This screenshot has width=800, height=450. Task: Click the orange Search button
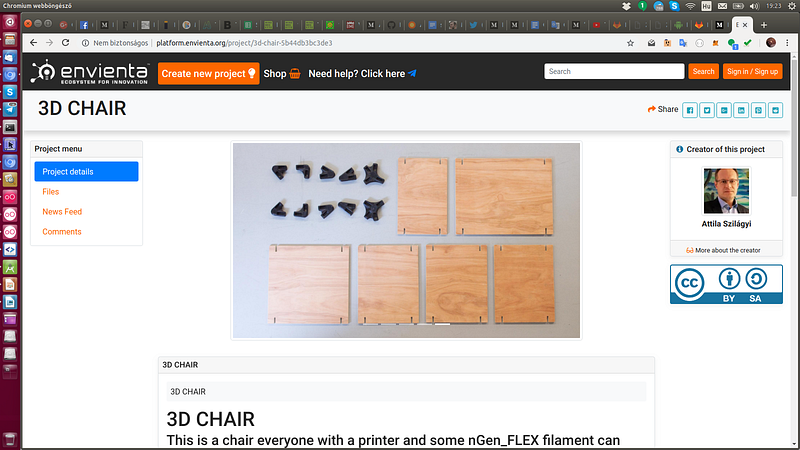[x=703, y=71]
